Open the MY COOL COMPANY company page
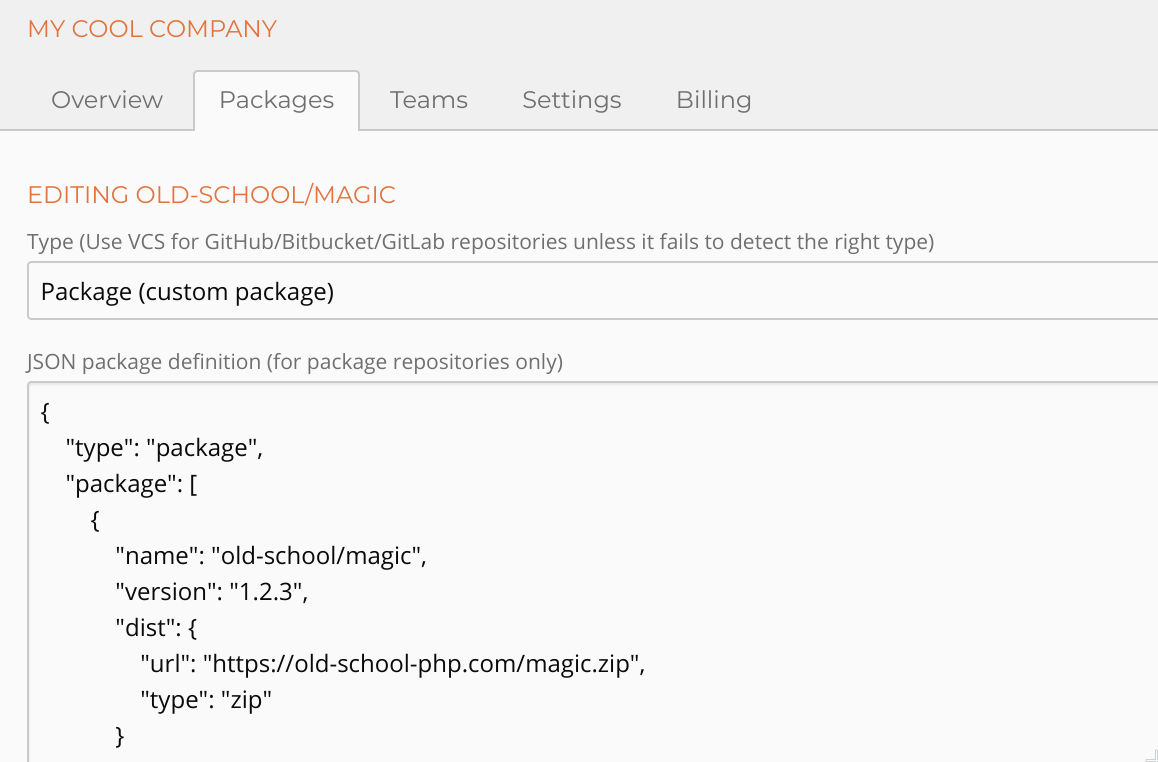This screenshot has height=762, width=1158. (152, 29)
